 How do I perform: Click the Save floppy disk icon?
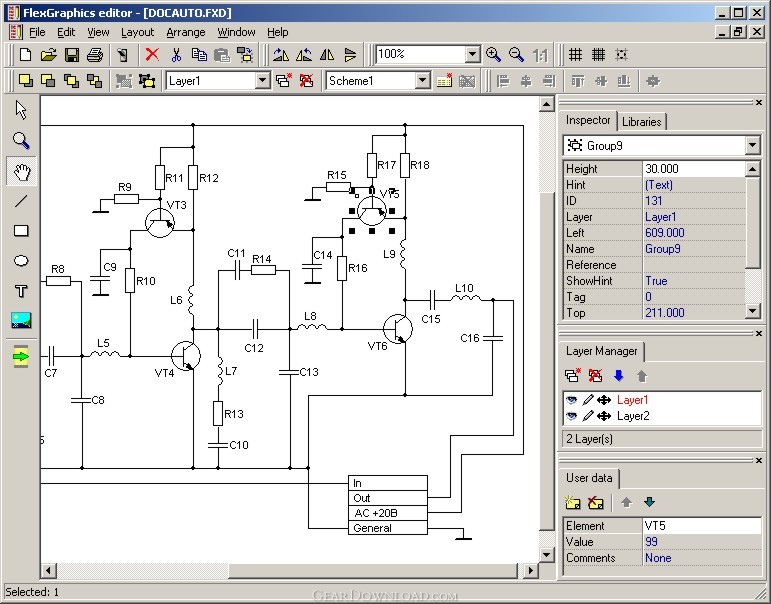72,54
